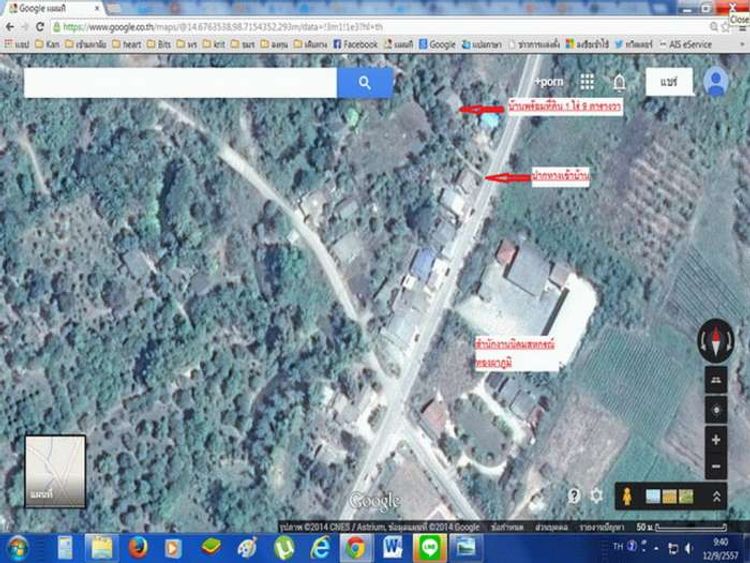Click the my location button
This screenshot has width=750, height=563.
[x=716, y=410]
